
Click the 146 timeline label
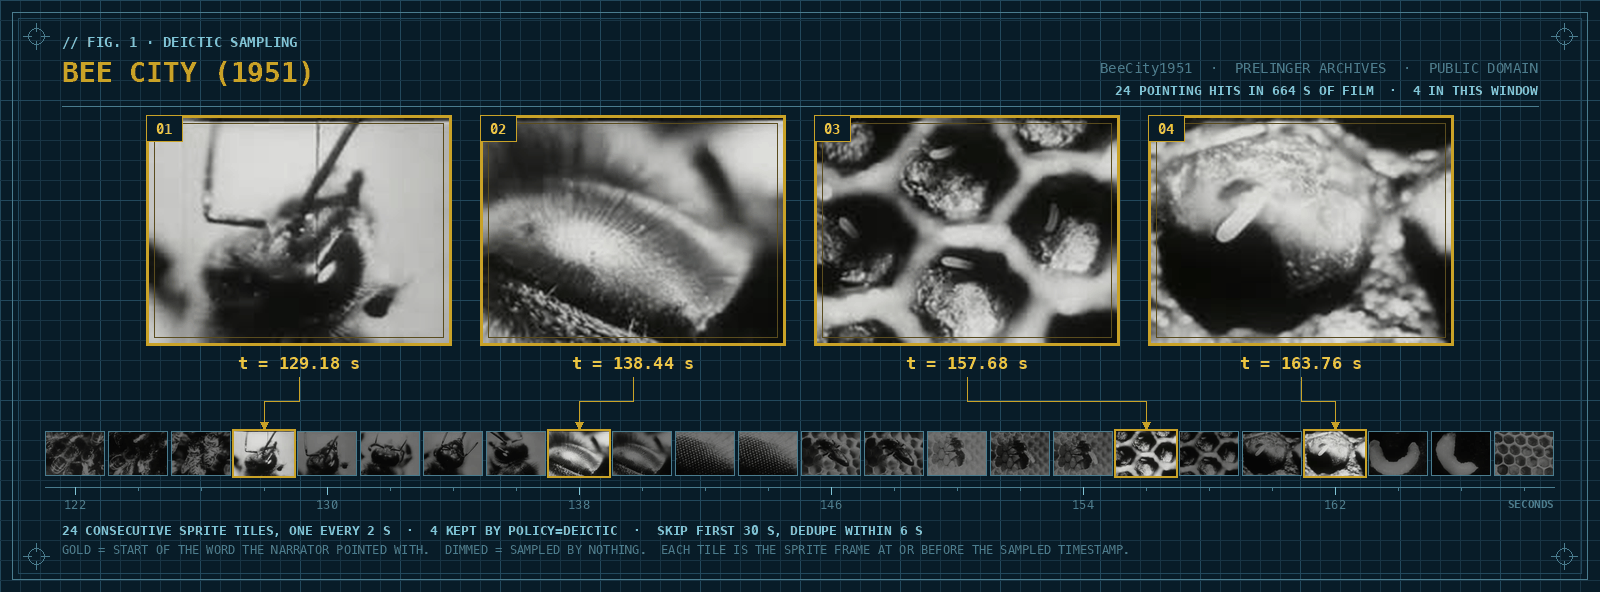pyautogui.click(x=831, y=505)
